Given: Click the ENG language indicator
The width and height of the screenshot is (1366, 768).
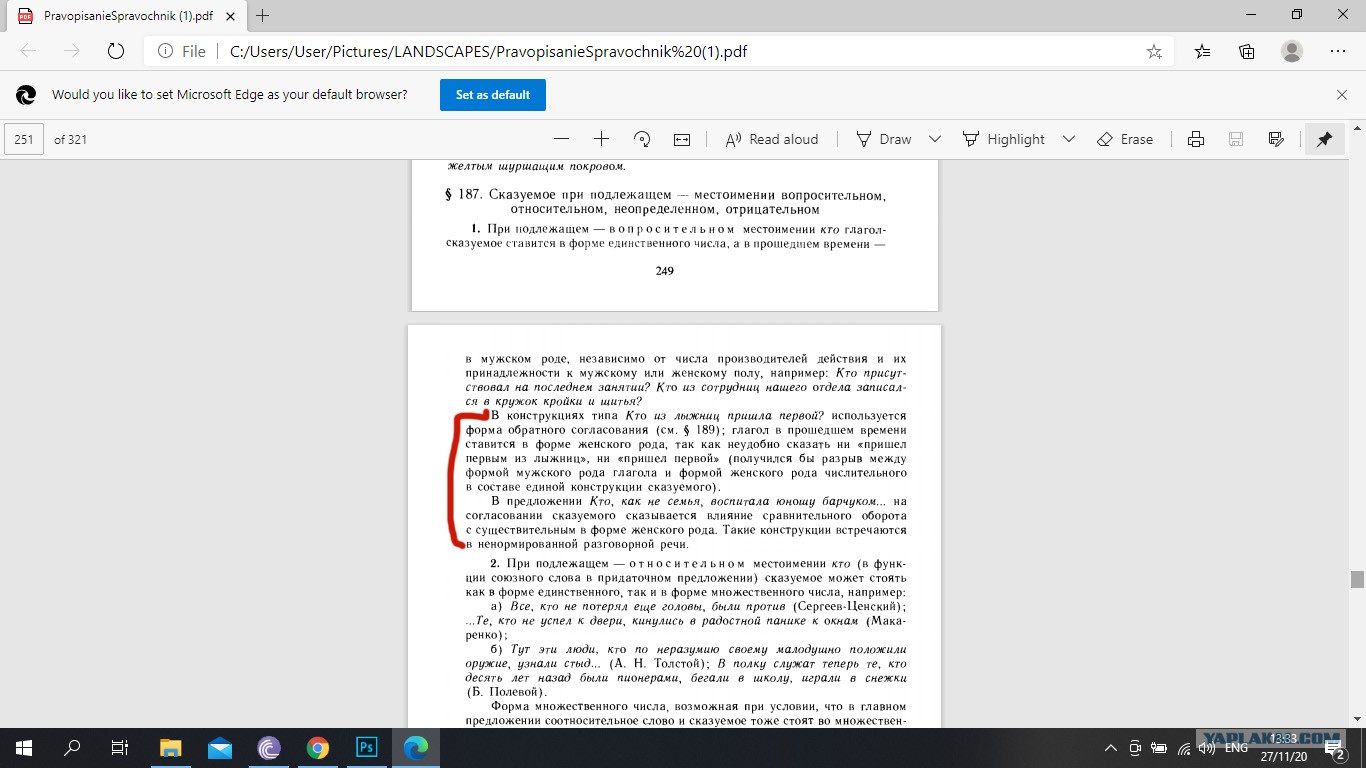Looking at the screenshot, I should coord(1236,748).
